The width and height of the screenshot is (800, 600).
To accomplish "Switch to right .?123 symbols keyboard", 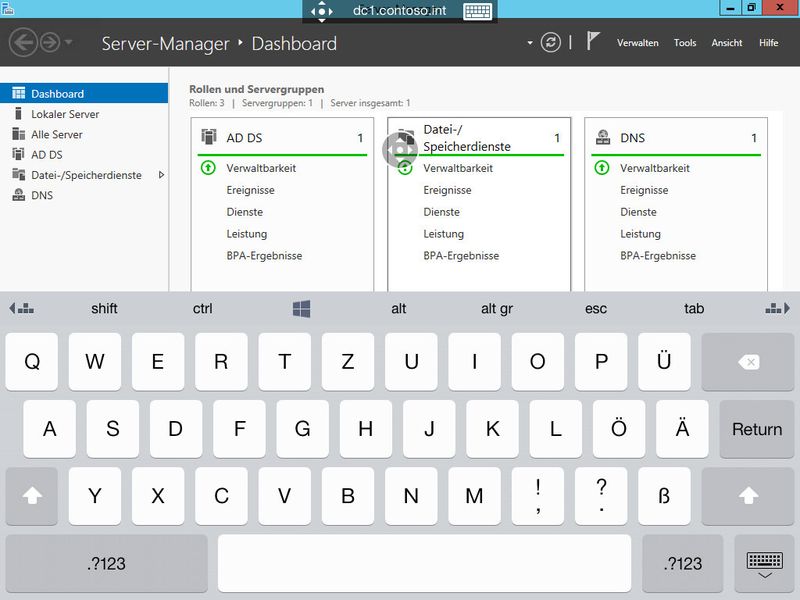I will click(x=683, y=563).
